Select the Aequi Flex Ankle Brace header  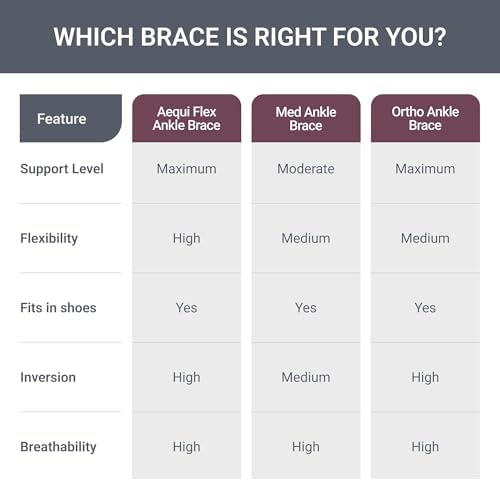(x=186, y=119)
